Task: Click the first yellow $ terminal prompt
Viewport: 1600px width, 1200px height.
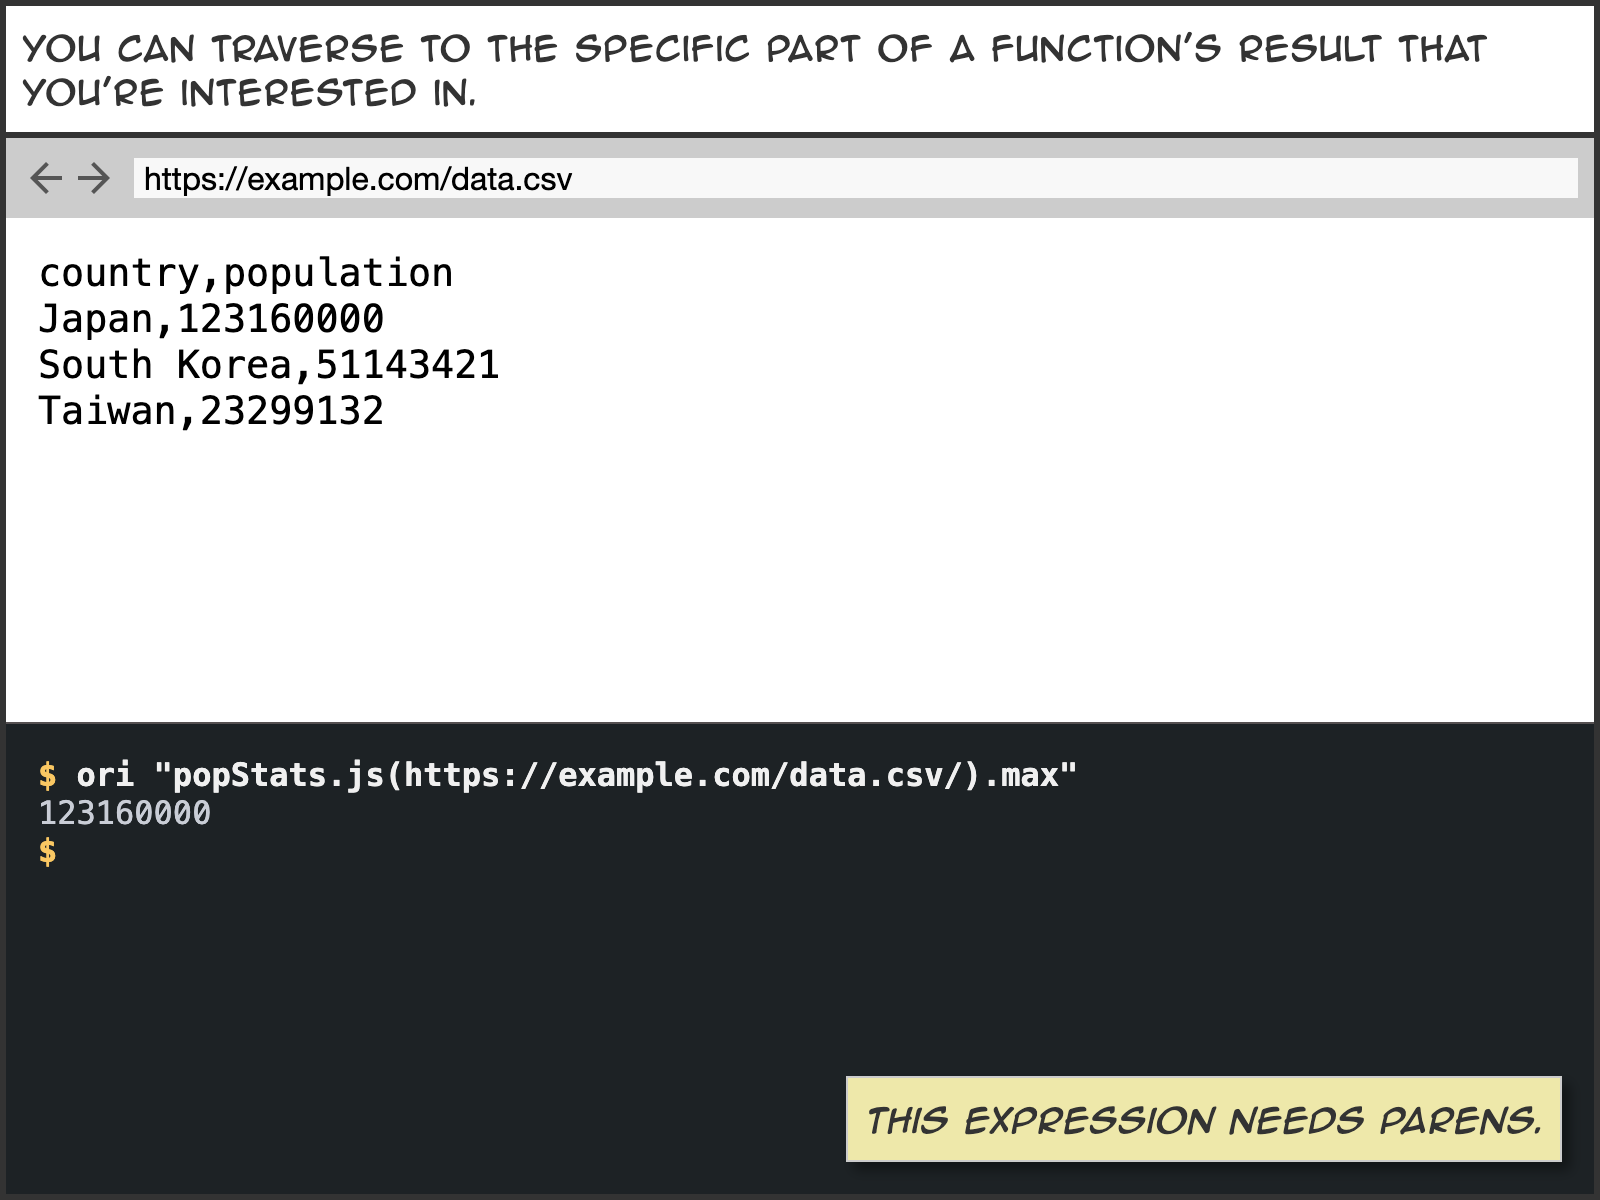Action: 47,775
